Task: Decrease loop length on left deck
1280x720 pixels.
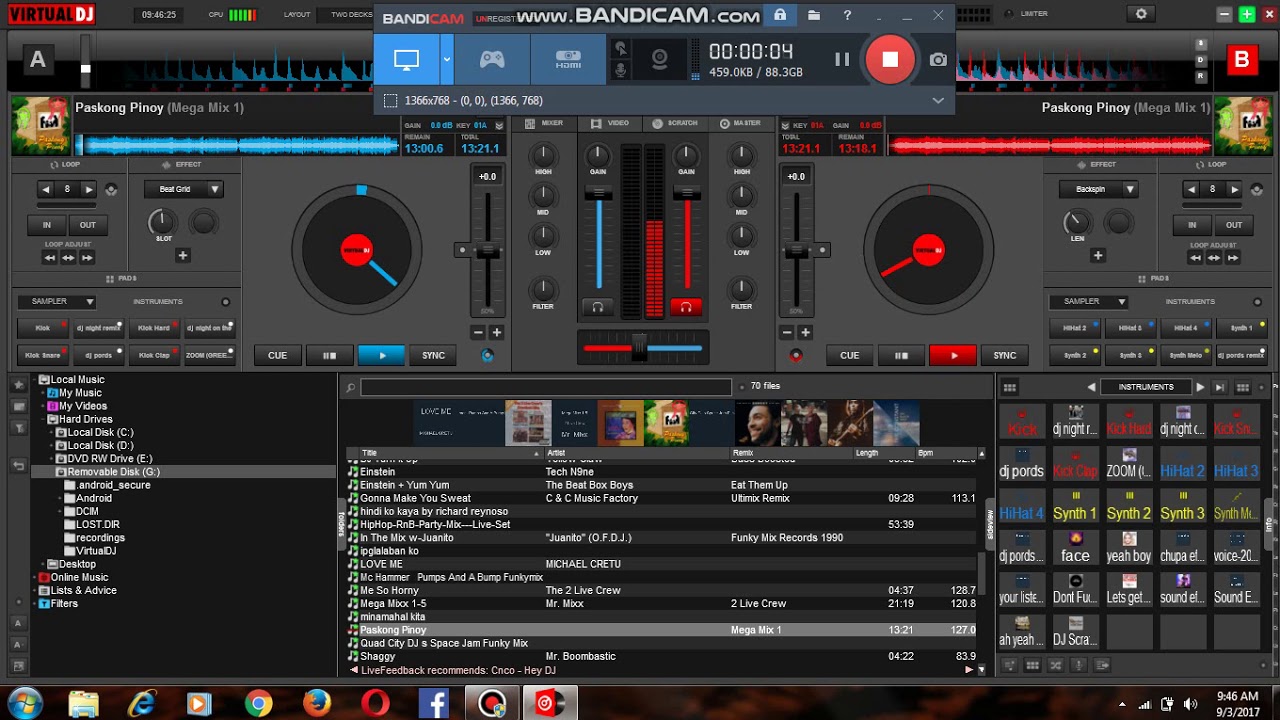Action: click(45, 189)
